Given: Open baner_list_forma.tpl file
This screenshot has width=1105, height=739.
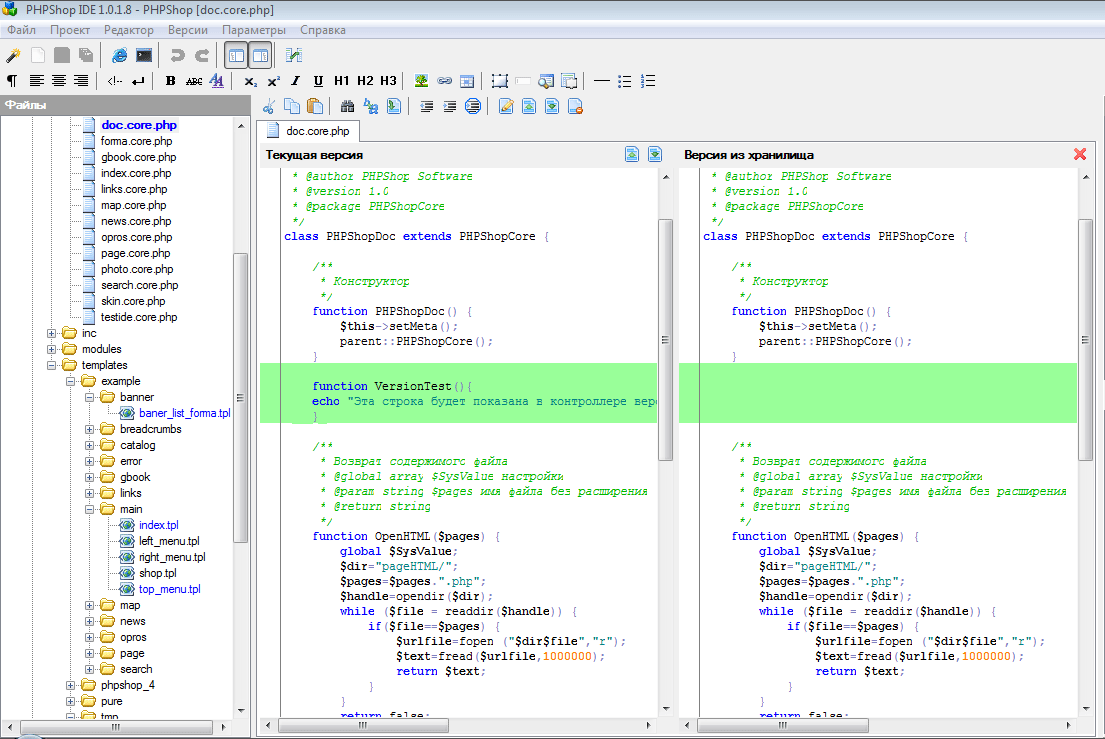Looking at the screenshot, I should tap(185, 414).
